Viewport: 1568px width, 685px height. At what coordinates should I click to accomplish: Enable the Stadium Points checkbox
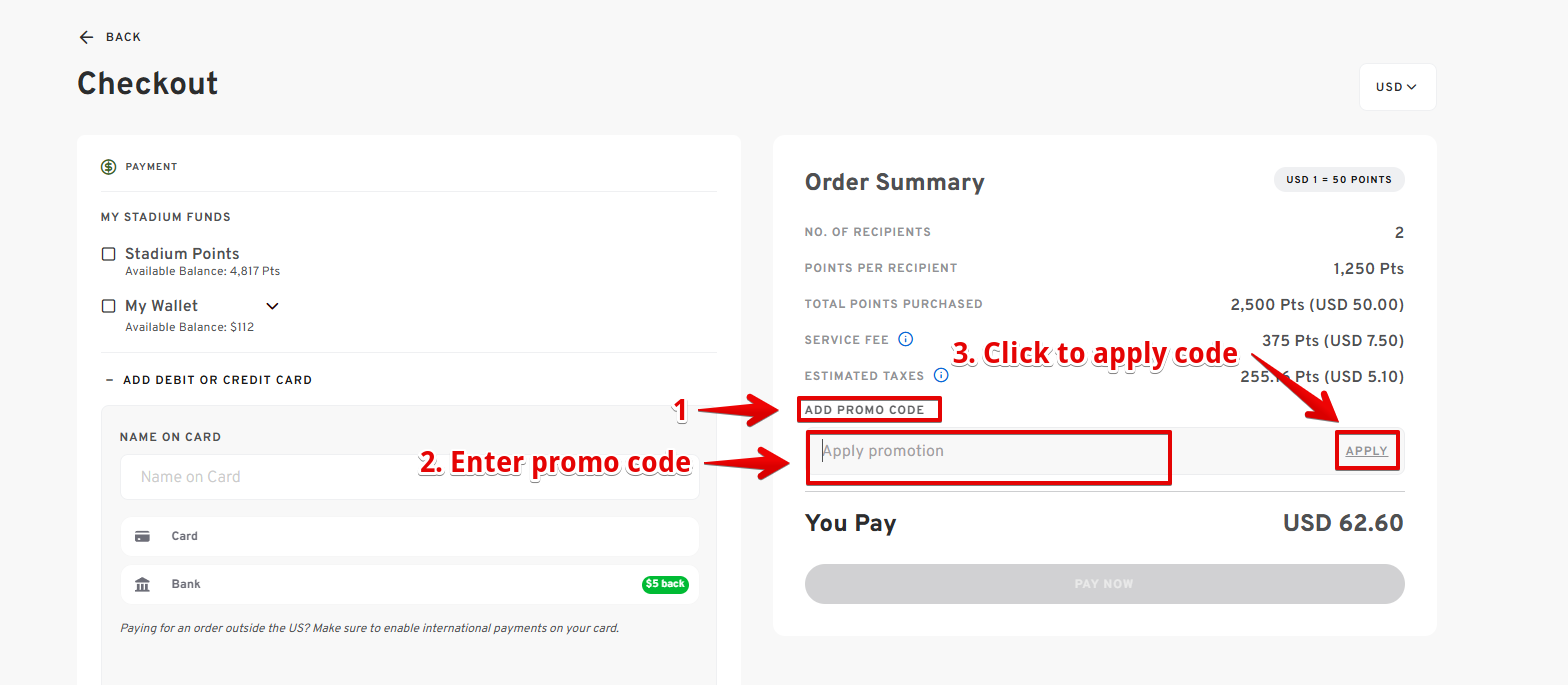pyautogui.click(x=109, y=254)
